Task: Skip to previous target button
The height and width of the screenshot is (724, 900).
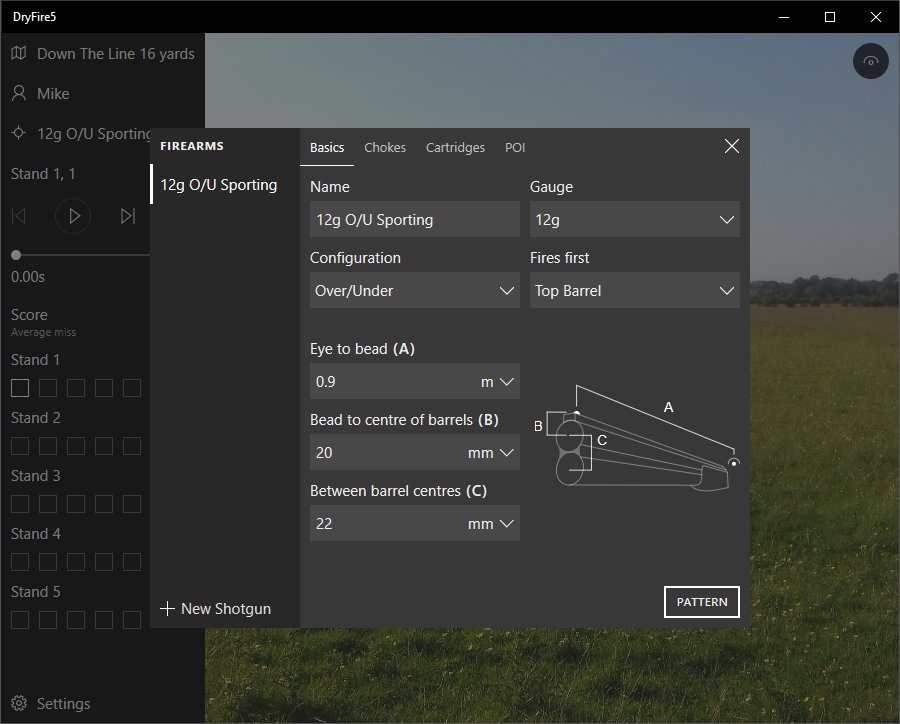Action: (x=18, y=216)
